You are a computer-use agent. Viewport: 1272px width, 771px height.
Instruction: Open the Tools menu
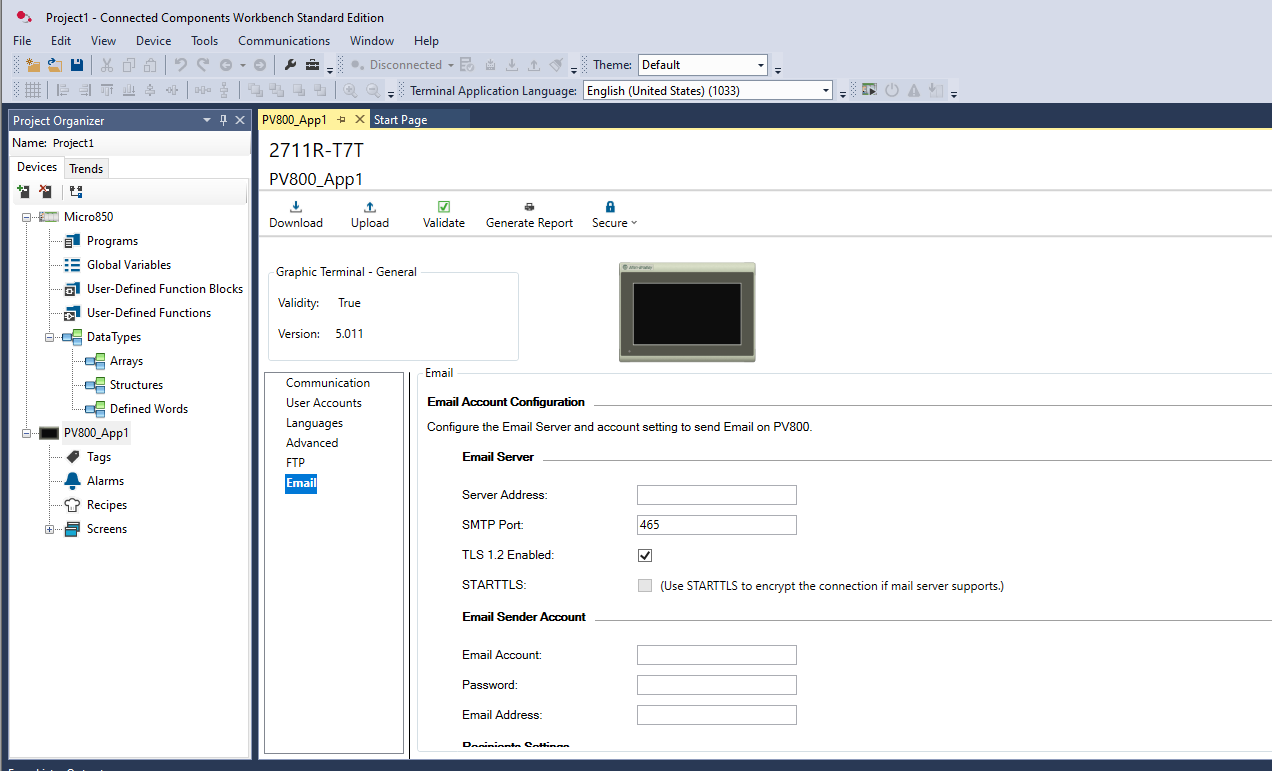tap(204, 41)
